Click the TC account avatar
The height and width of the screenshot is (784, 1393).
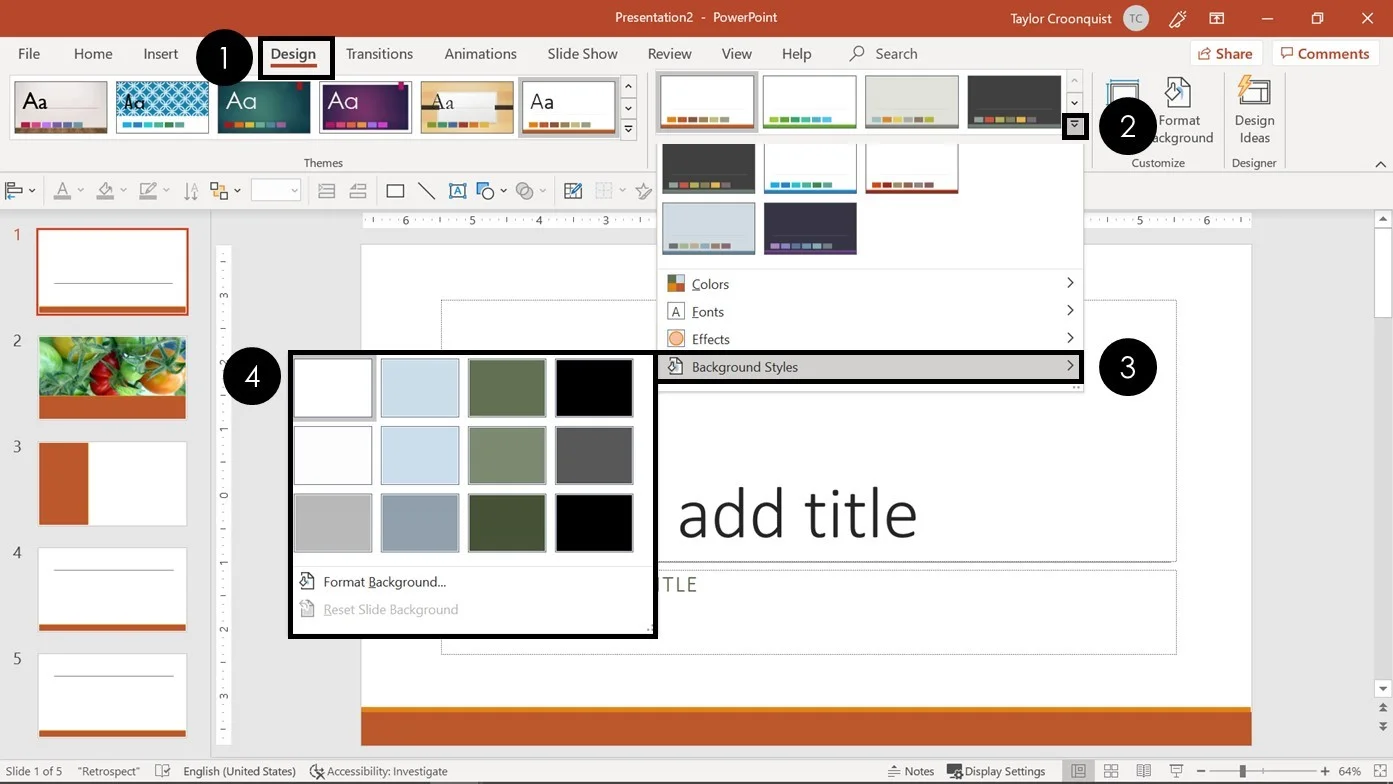tap(1135, 18)
